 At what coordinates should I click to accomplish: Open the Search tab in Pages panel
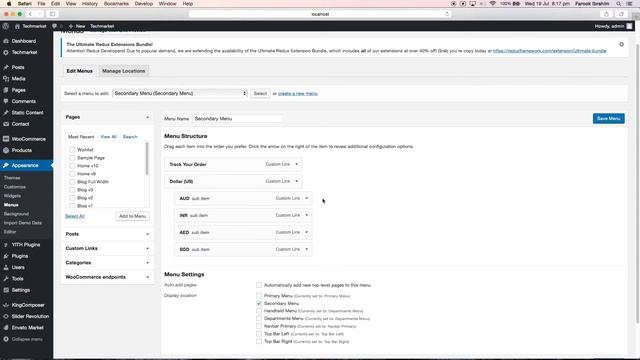130,137
